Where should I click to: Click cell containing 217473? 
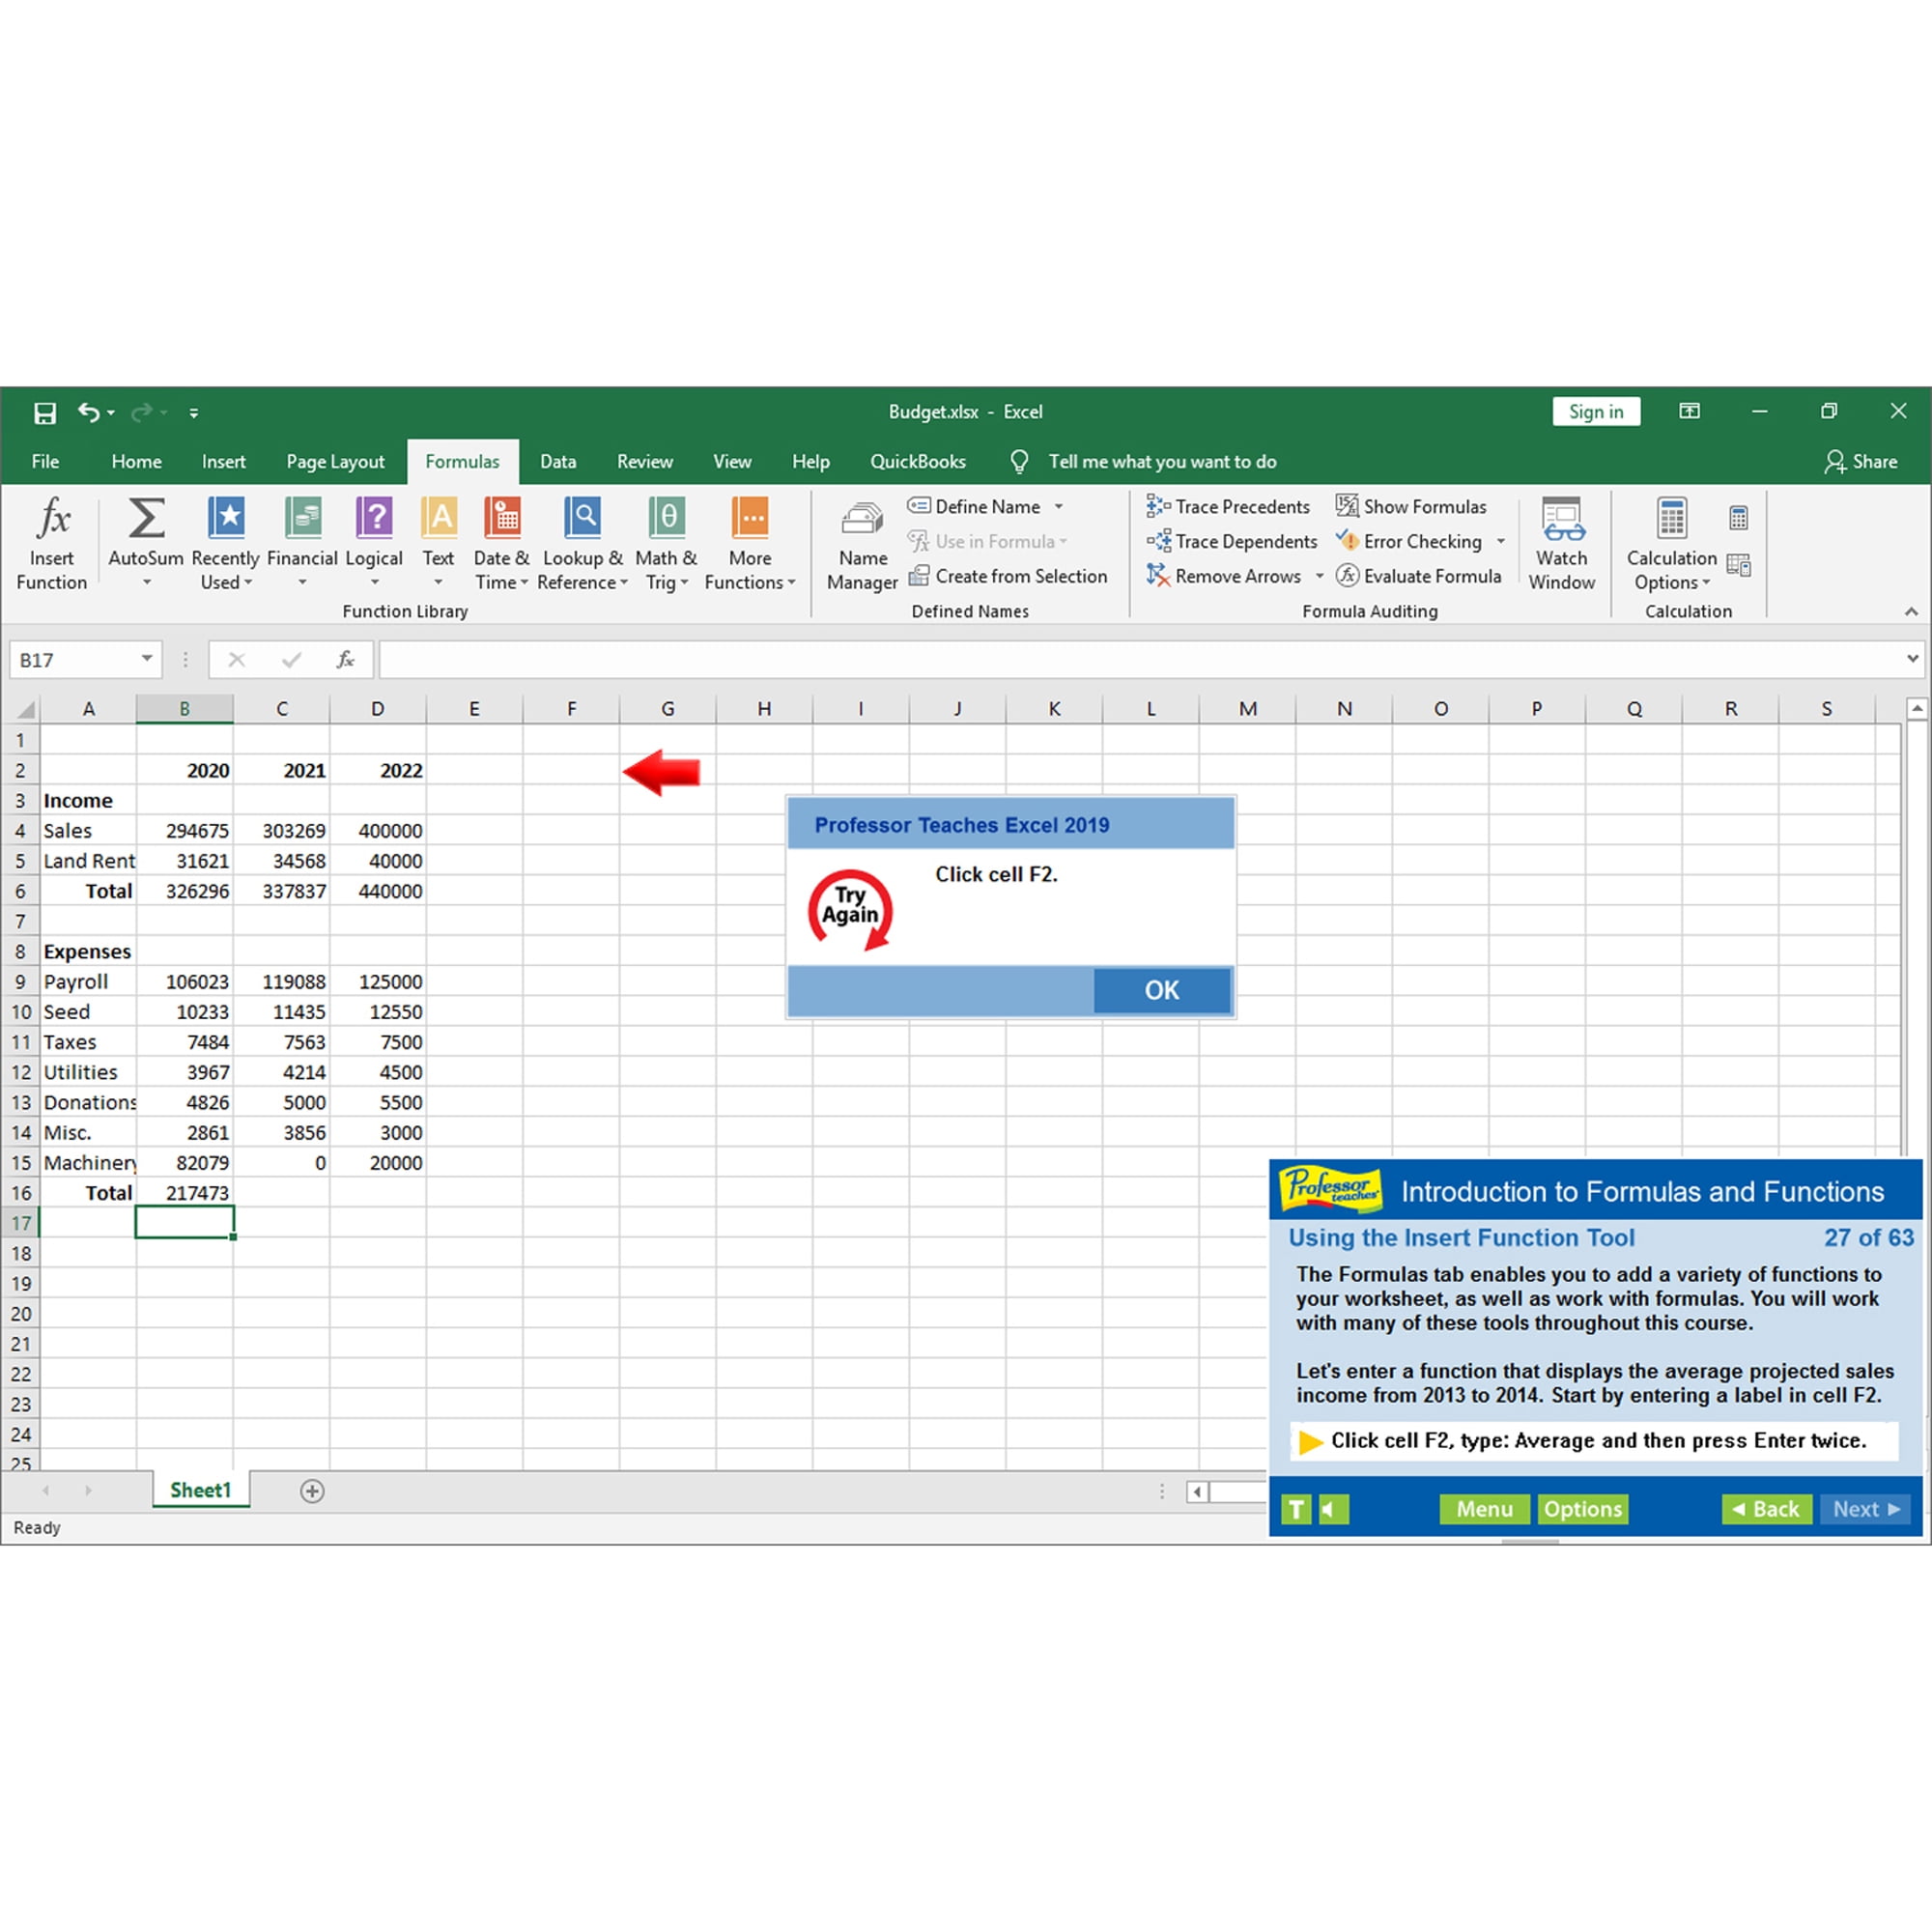[x=185, y=1193]
